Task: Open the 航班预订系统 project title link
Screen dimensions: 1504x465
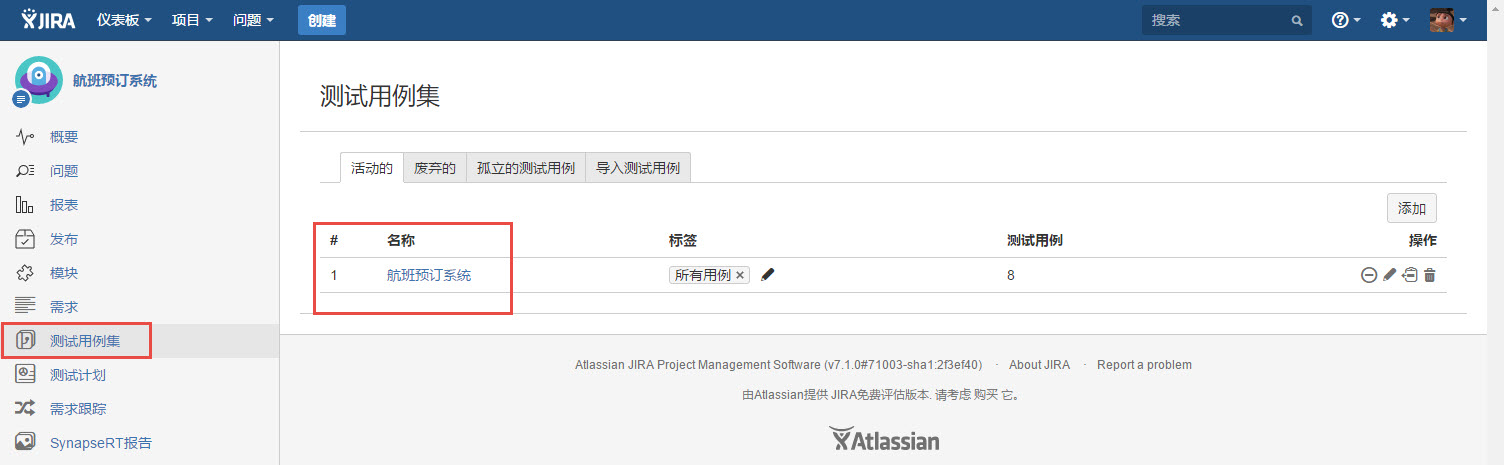Action: [115, 81]
